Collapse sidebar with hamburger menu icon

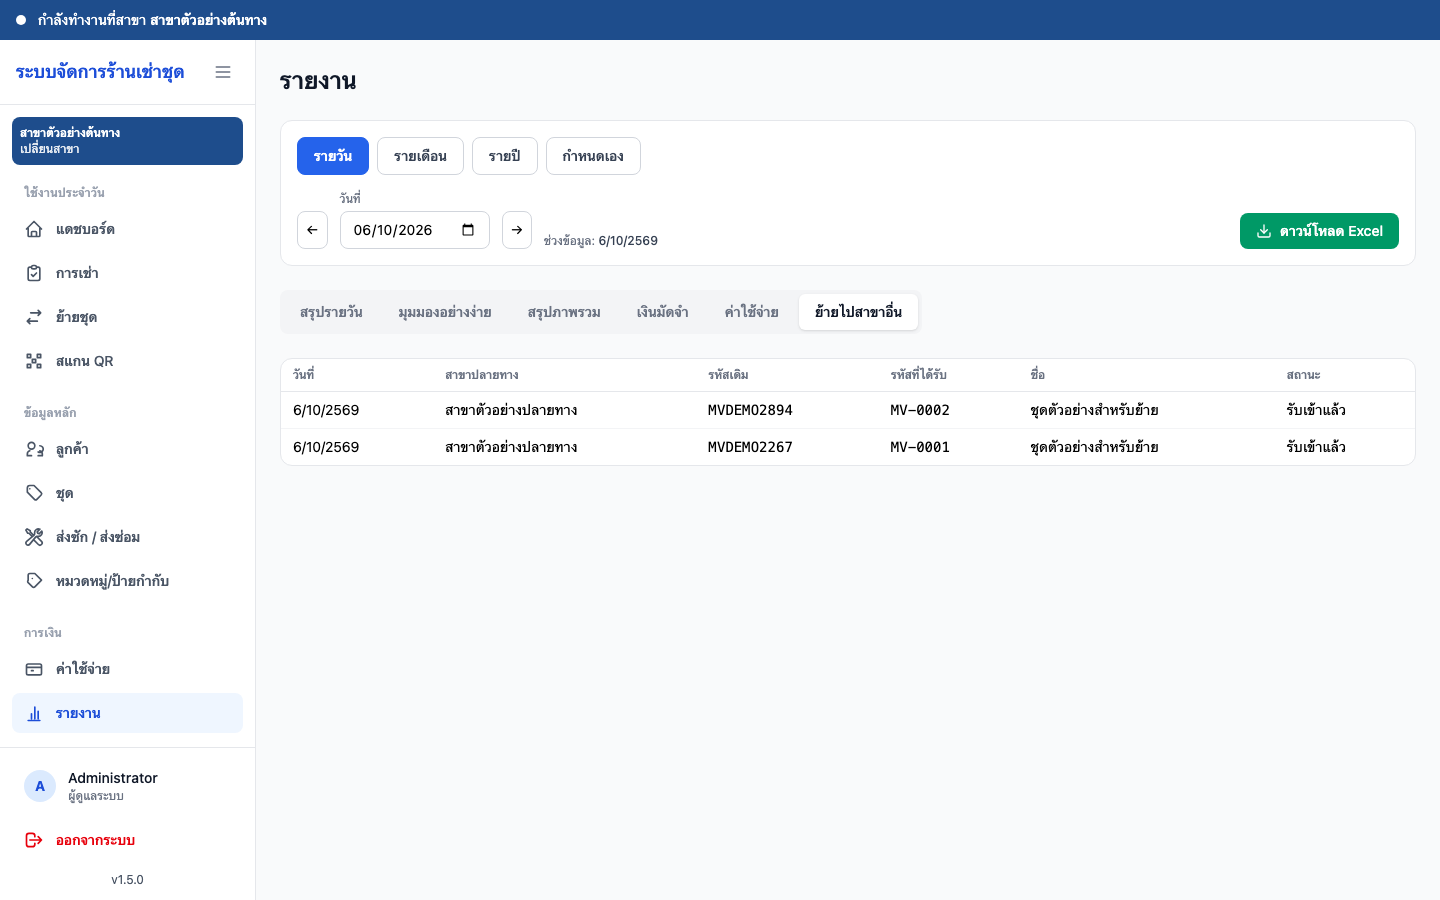[x=223, y=72]
